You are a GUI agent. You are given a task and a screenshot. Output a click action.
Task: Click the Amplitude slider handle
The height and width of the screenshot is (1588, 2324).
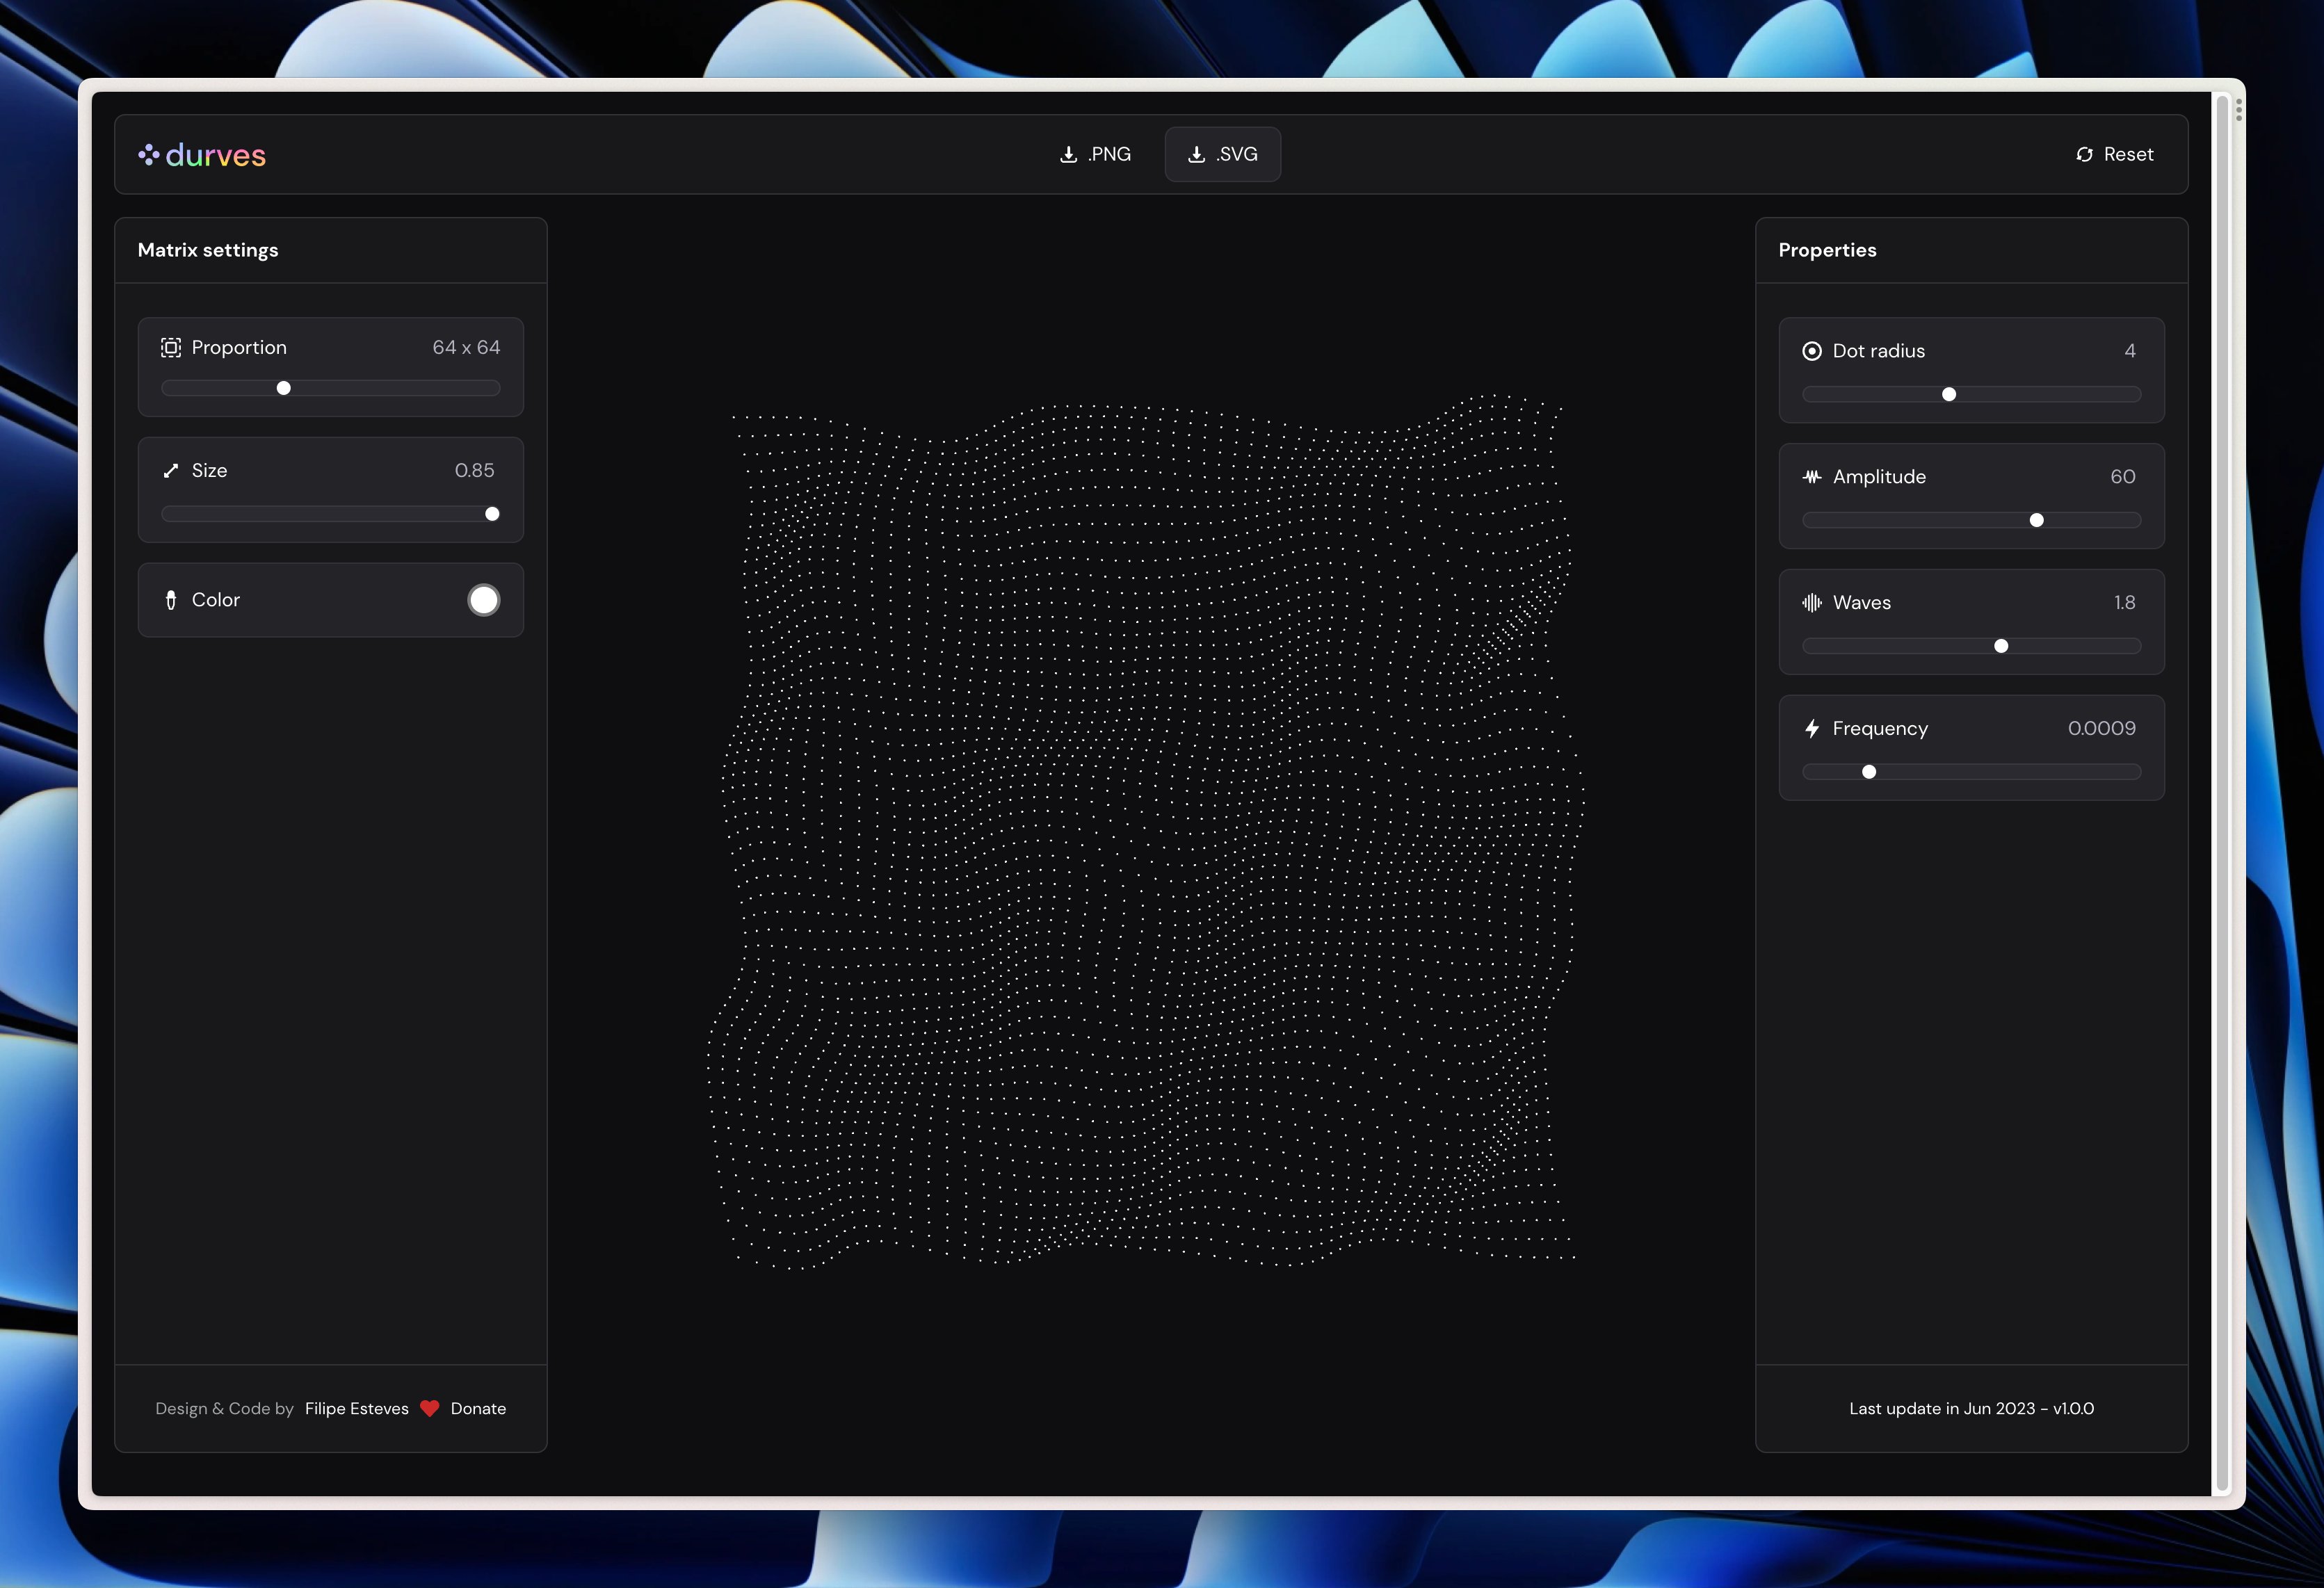point(2036,520)
